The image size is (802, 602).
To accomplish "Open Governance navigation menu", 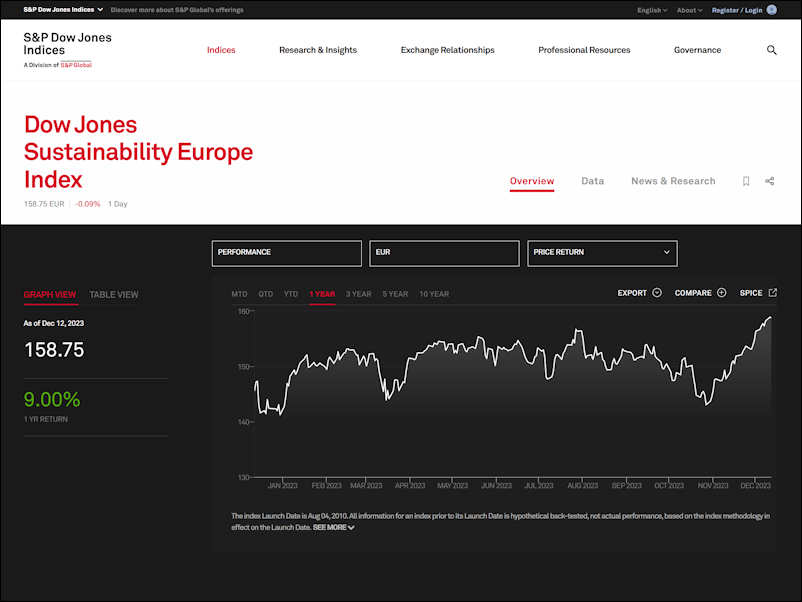I will (697, 50).
